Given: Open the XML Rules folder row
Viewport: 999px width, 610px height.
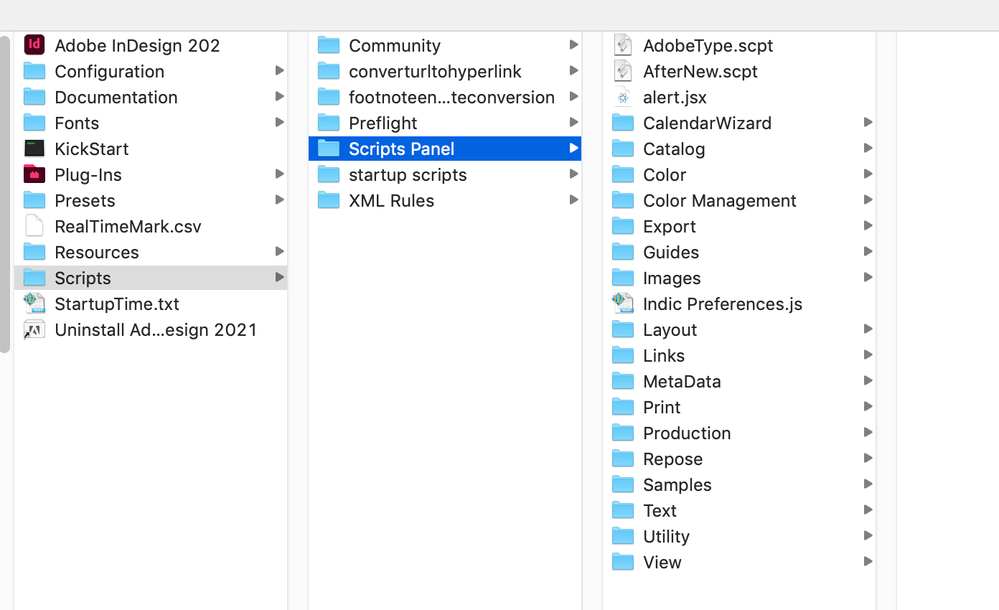Looking at the screenshot, I should 445,200.
